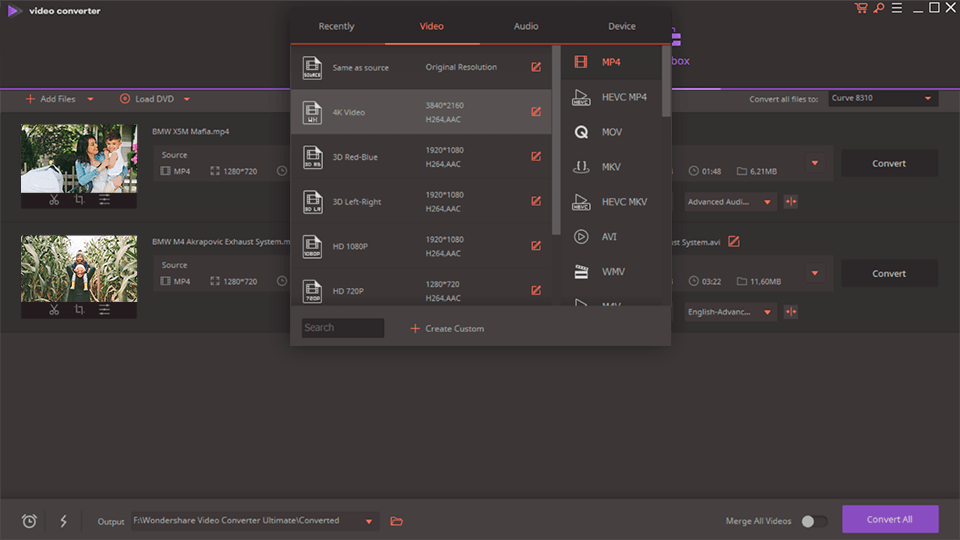Select the MKV format in list
The image size is (960, 540).
[611, 167]
